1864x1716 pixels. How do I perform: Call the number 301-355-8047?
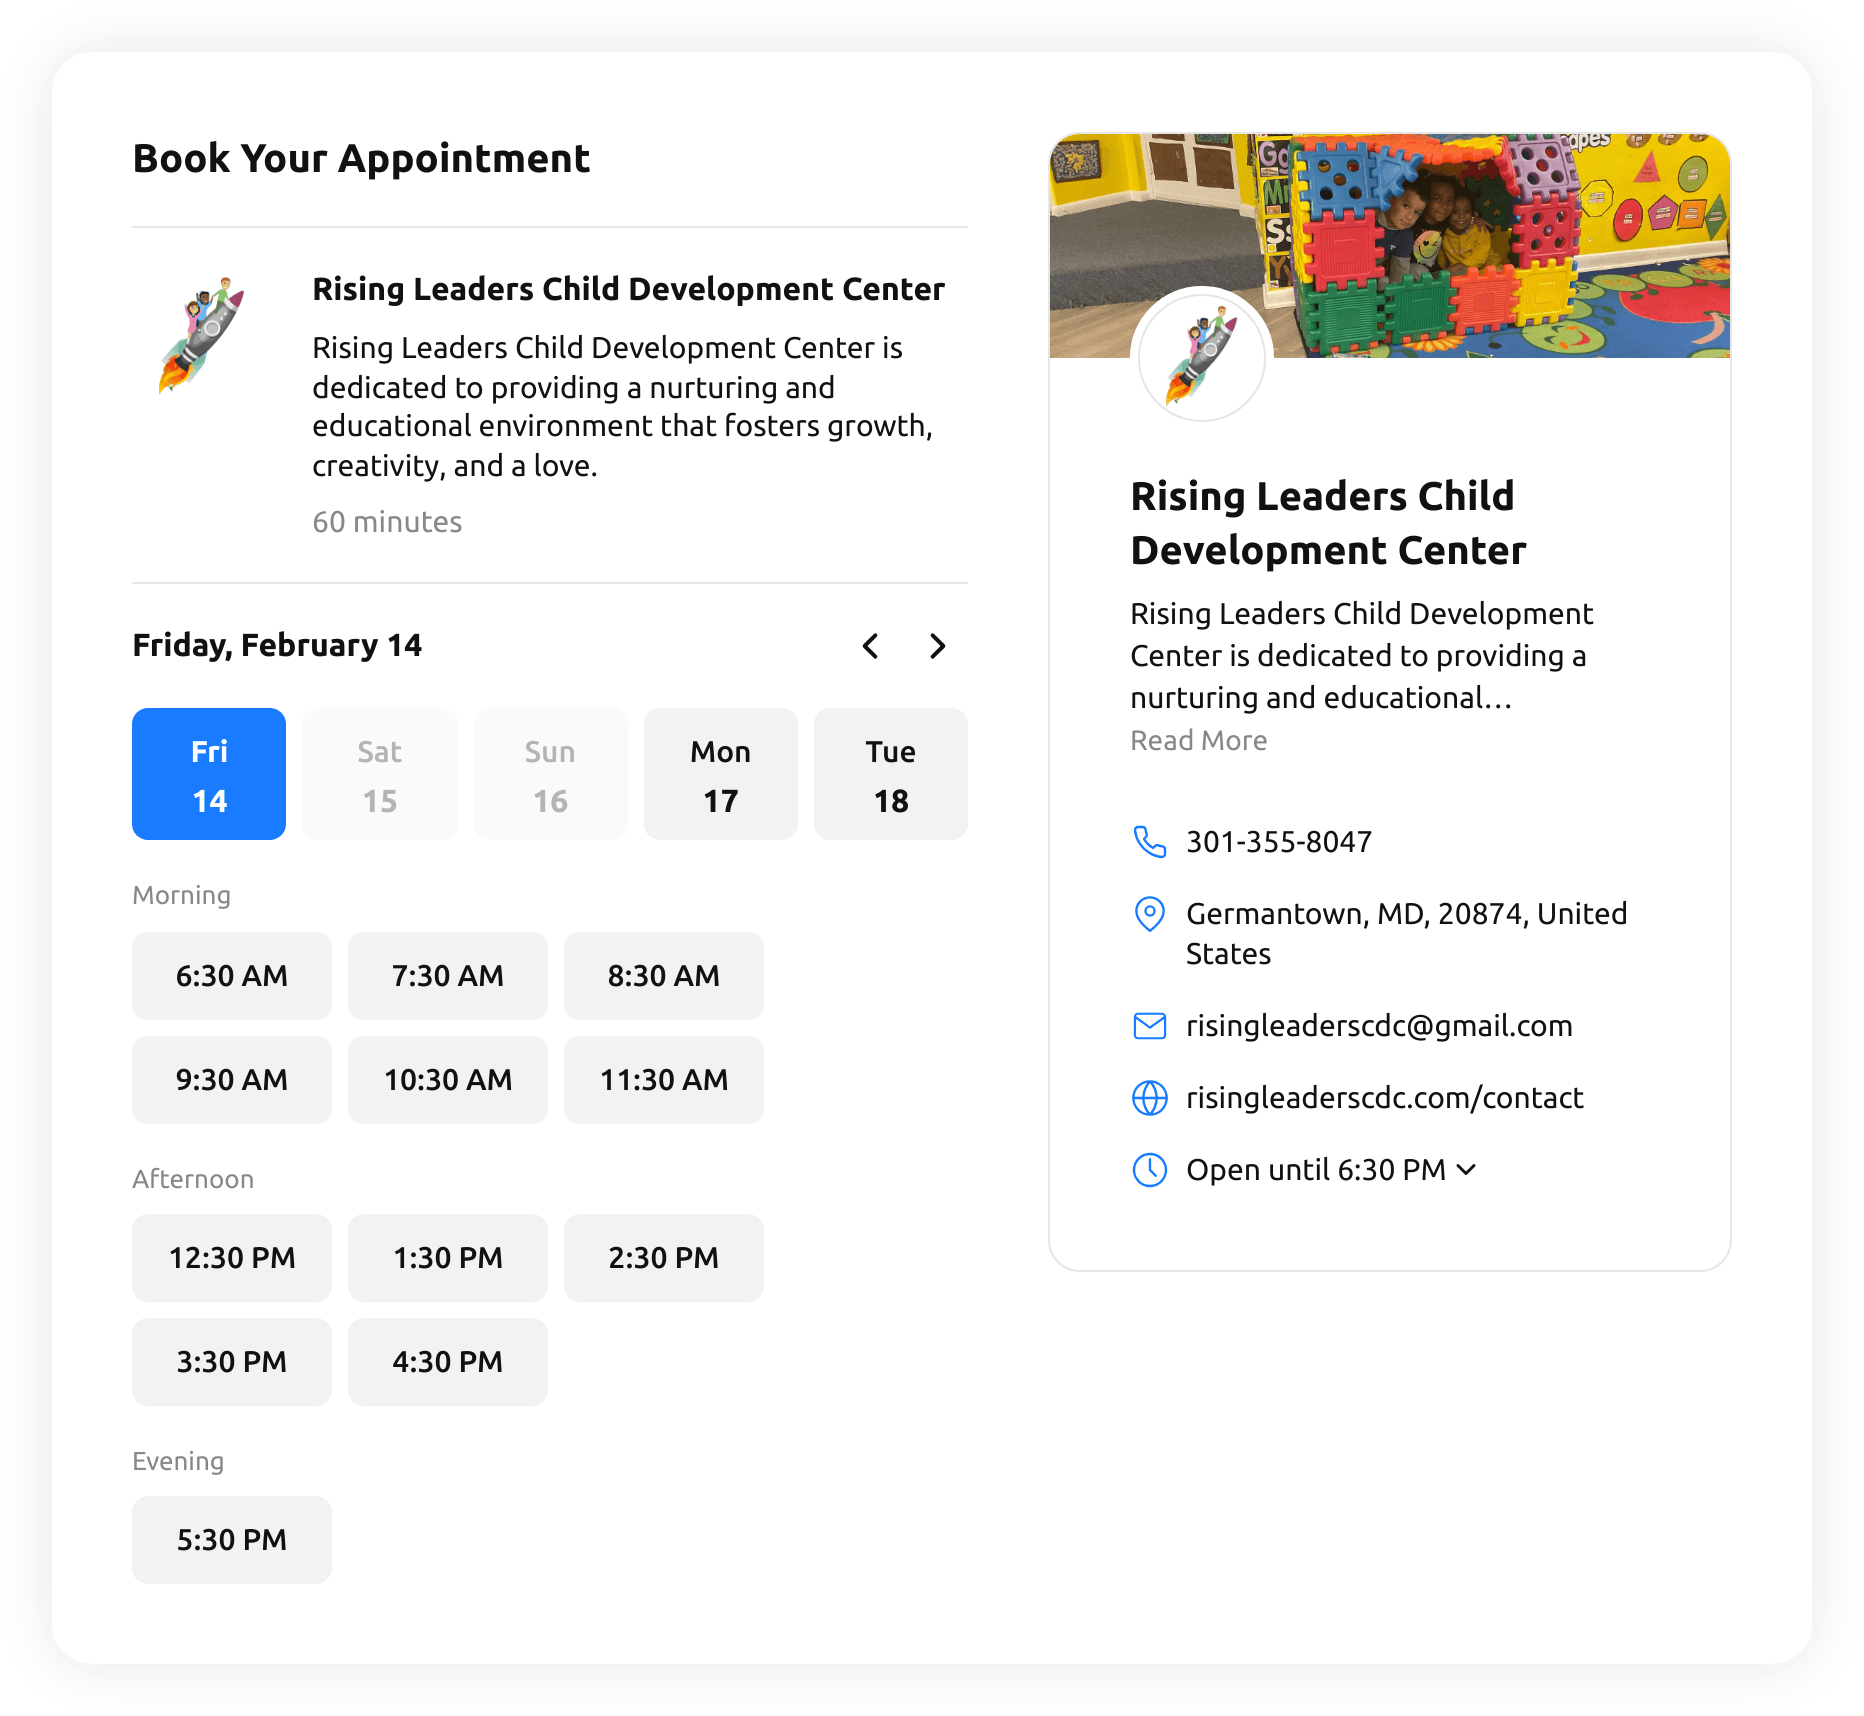1279,842
